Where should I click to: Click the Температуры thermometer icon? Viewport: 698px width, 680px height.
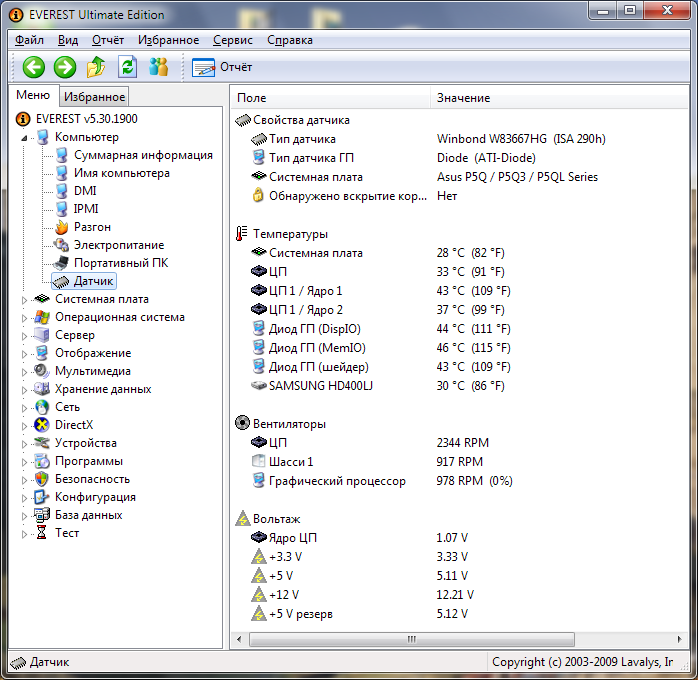click(x=242, y=234)
